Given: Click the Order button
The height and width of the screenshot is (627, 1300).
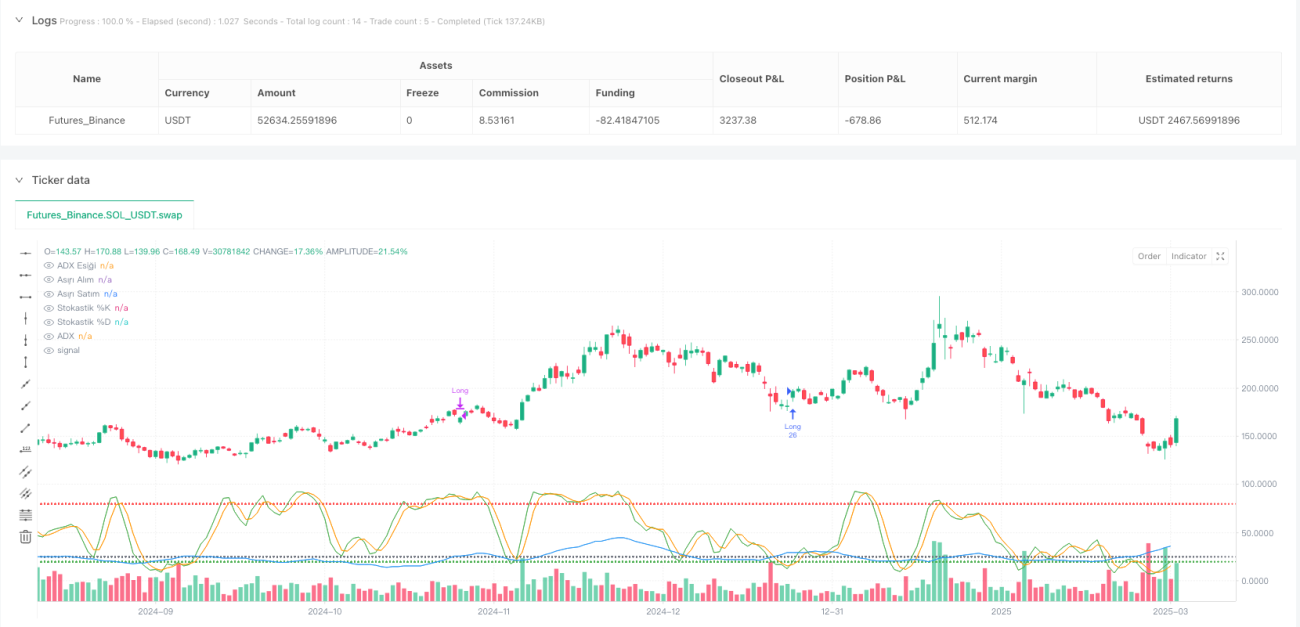Looking at the screenshot, I should point(1149,256).
